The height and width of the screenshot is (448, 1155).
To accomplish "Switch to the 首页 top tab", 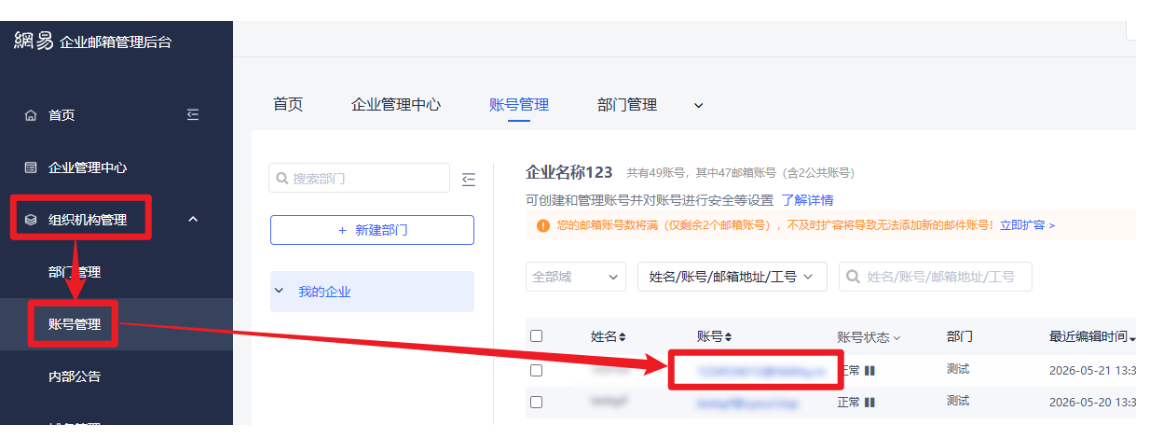I will [288, 105].
